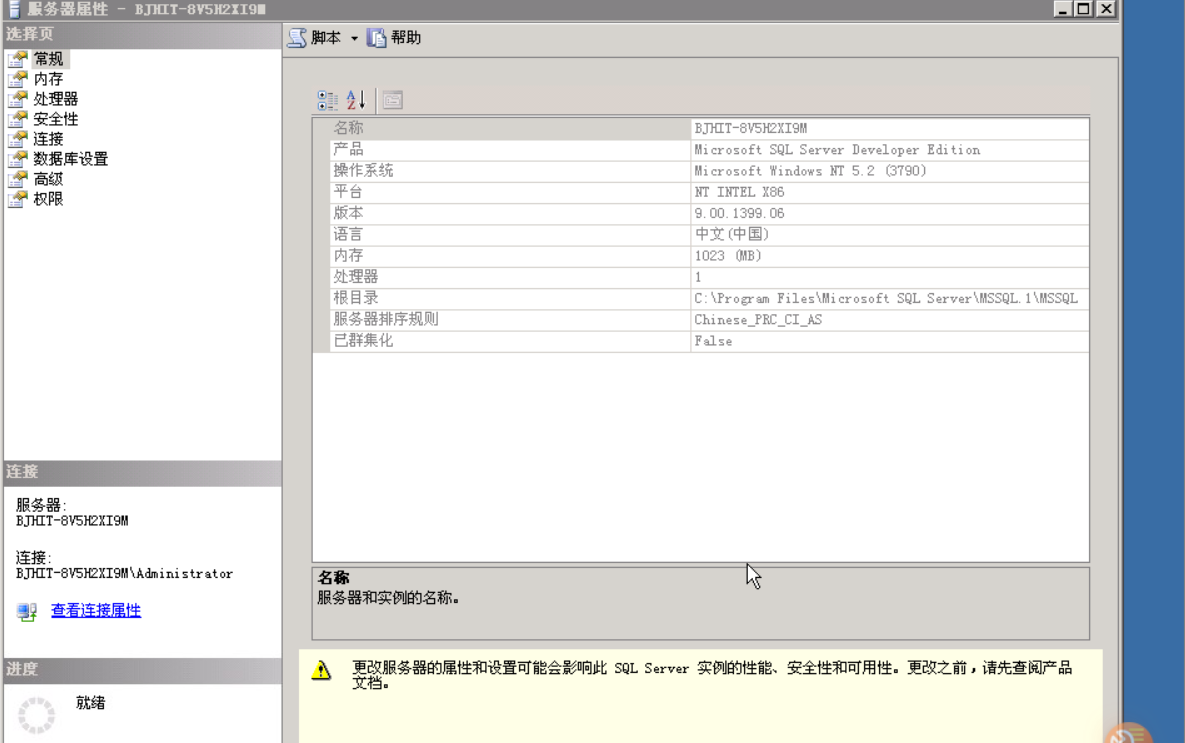Click the BJHIT-8V5H2XI9M\Administrator connection text
This screenshot has height=743, width=1185.
pos(125,574)
